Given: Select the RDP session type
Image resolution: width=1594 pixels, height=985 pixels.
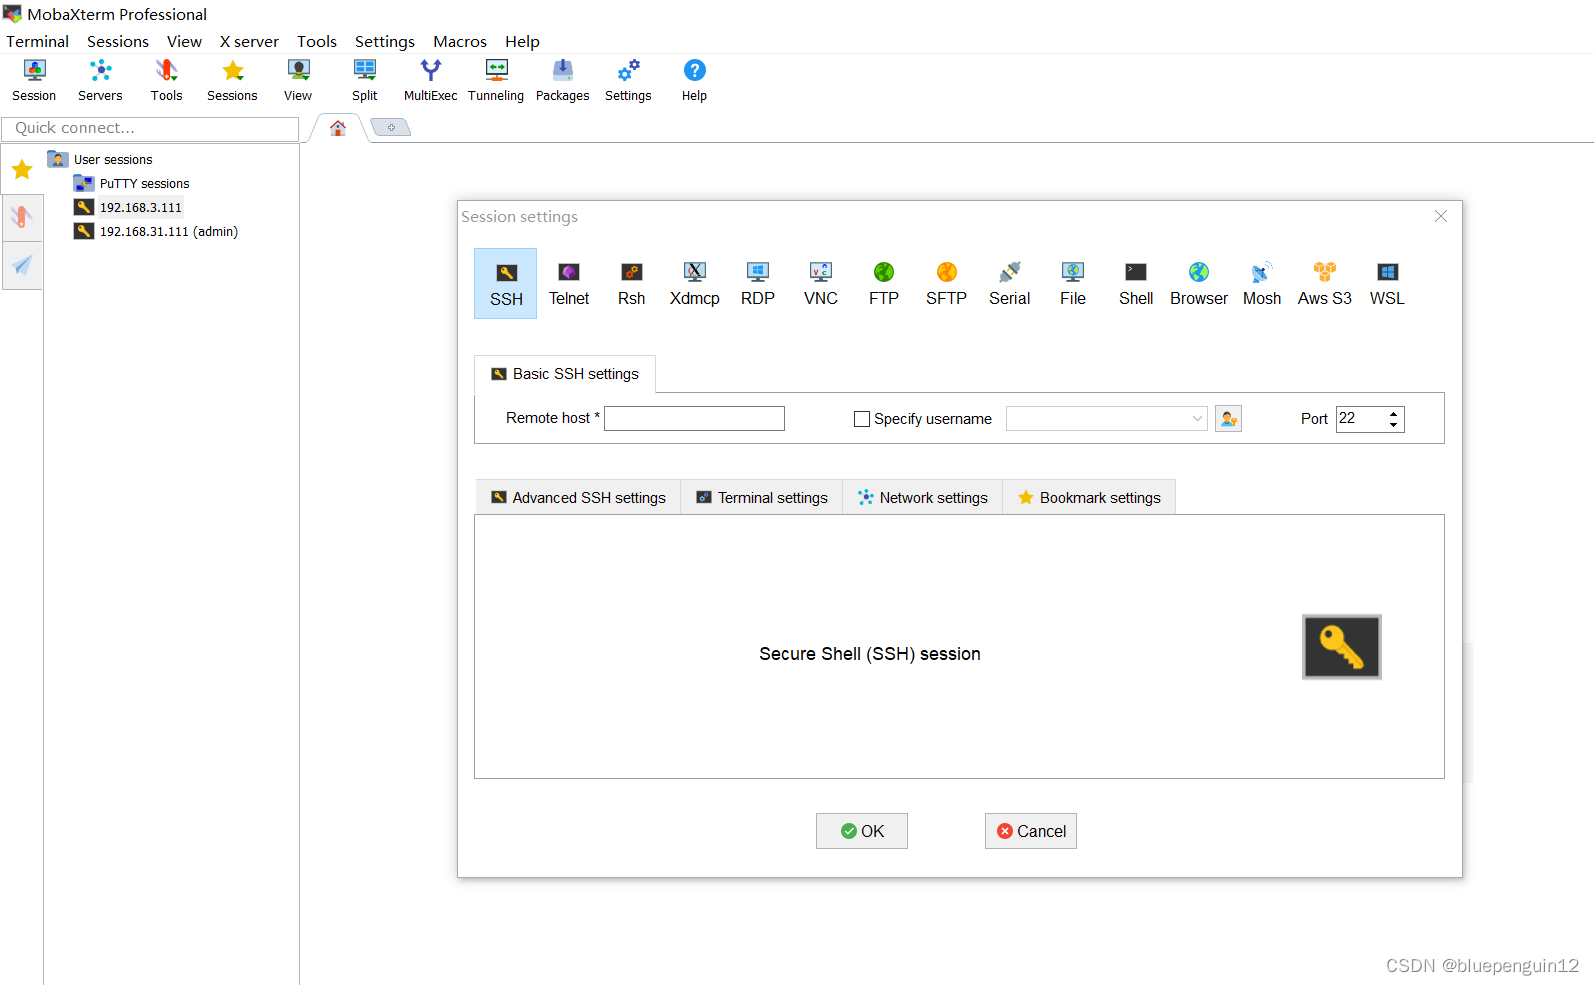Looking at the screenshot, I should pyautogui.click(x=758, y=284).
